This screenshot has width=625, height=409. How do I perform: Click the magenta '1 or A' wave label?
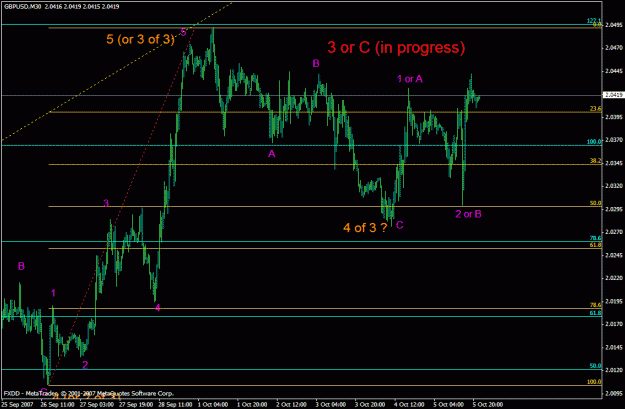tap(410, 79)
